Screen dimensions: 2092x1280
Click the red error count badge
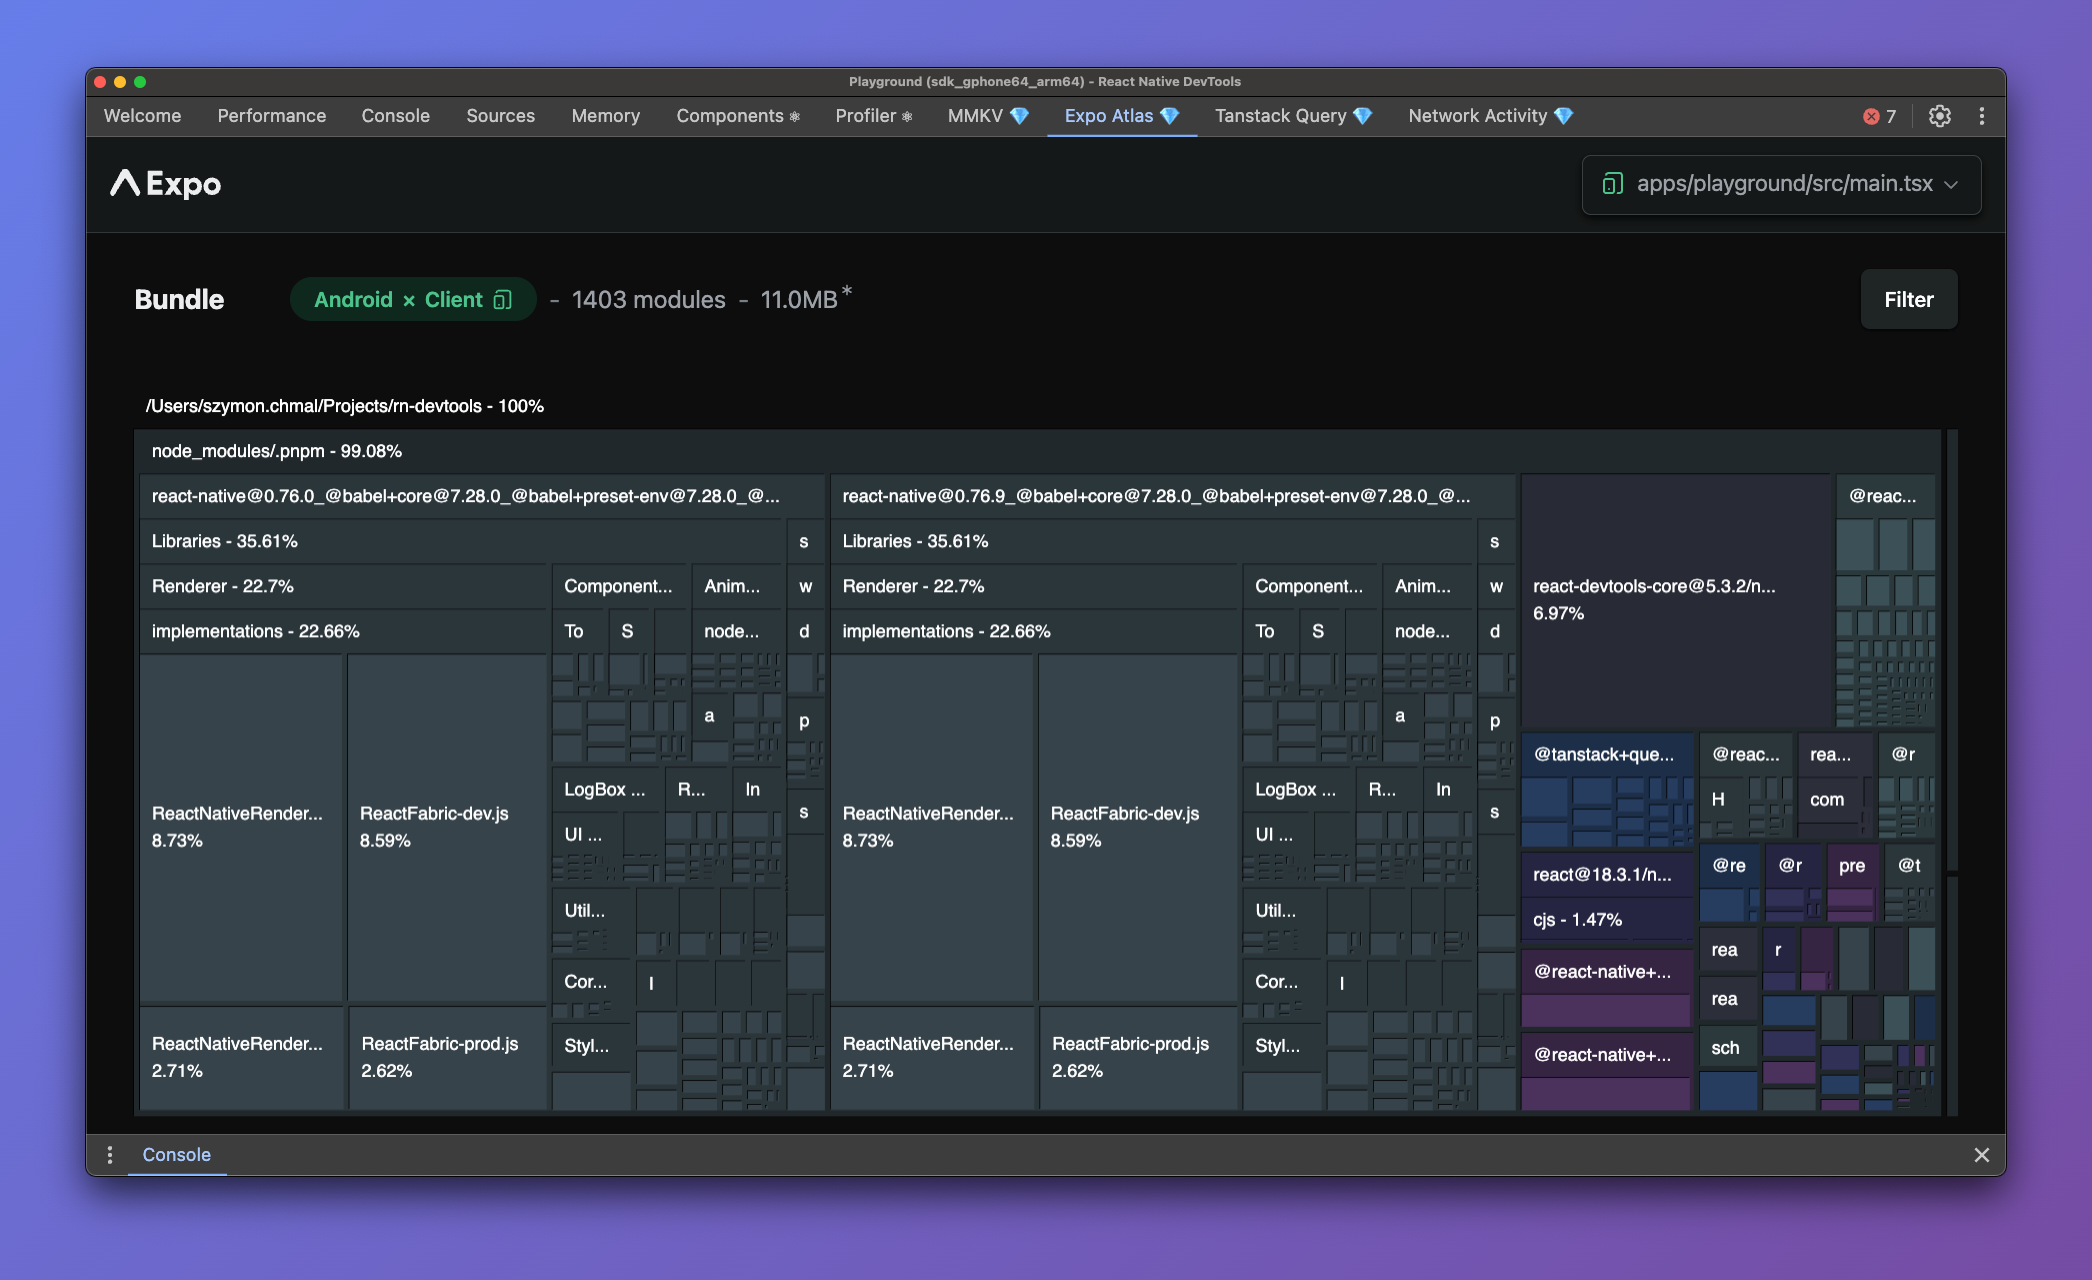(1879, 116)
